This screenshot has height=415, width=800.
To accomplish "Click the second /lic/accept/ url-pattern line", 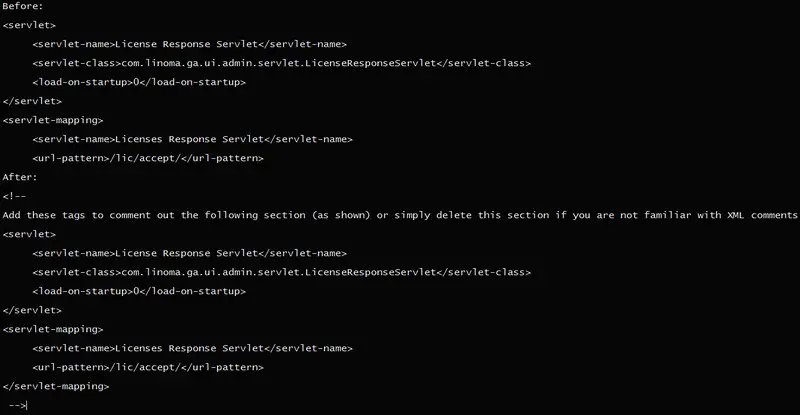I will (x=148, y=367).
